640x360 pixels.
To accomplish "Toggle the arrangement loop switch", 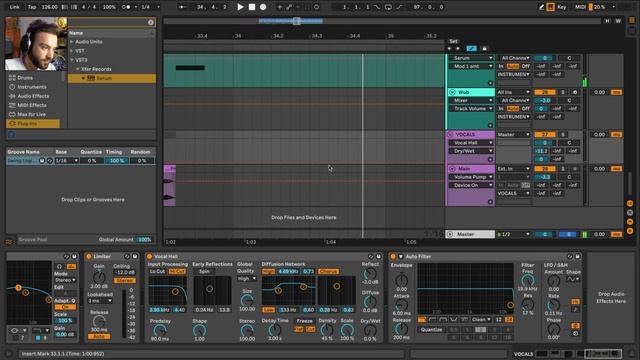I will tap(388, 7).
